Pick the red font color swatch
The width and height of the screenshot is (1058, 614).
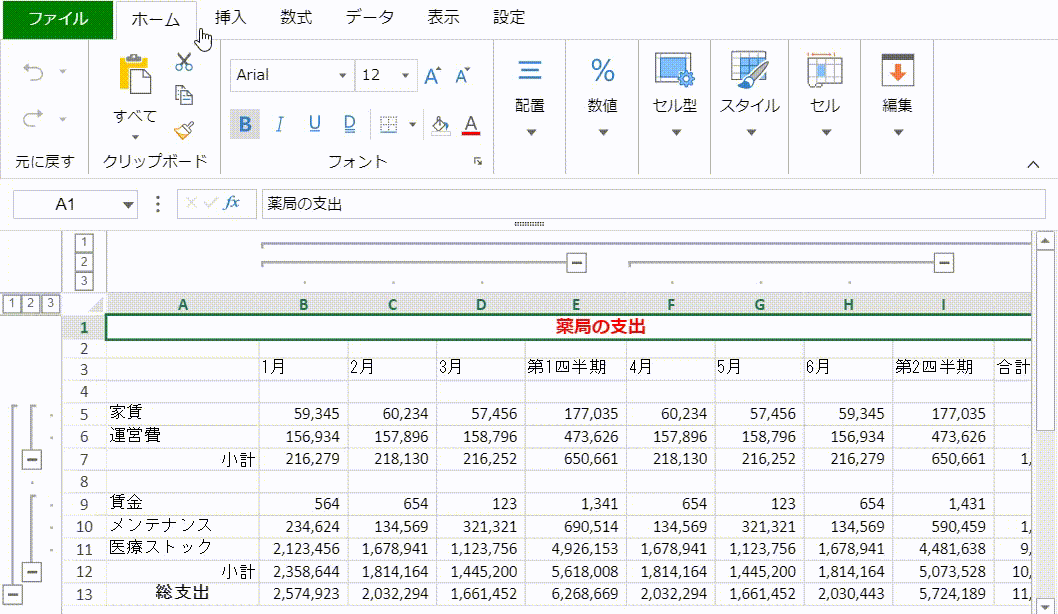(x=471, y=124)
